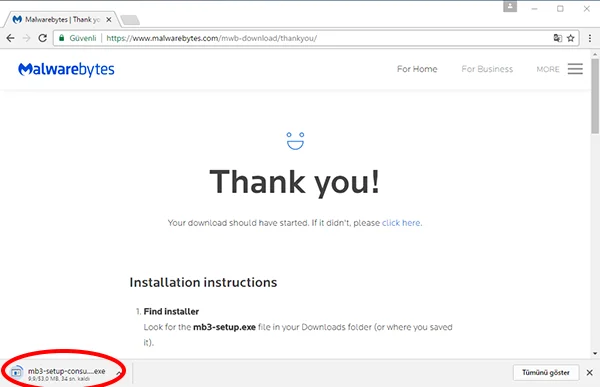Viewport: 600px width, 387px height.
Task: Open the translate page icon in address bar
Action: [x=558, y=38]
